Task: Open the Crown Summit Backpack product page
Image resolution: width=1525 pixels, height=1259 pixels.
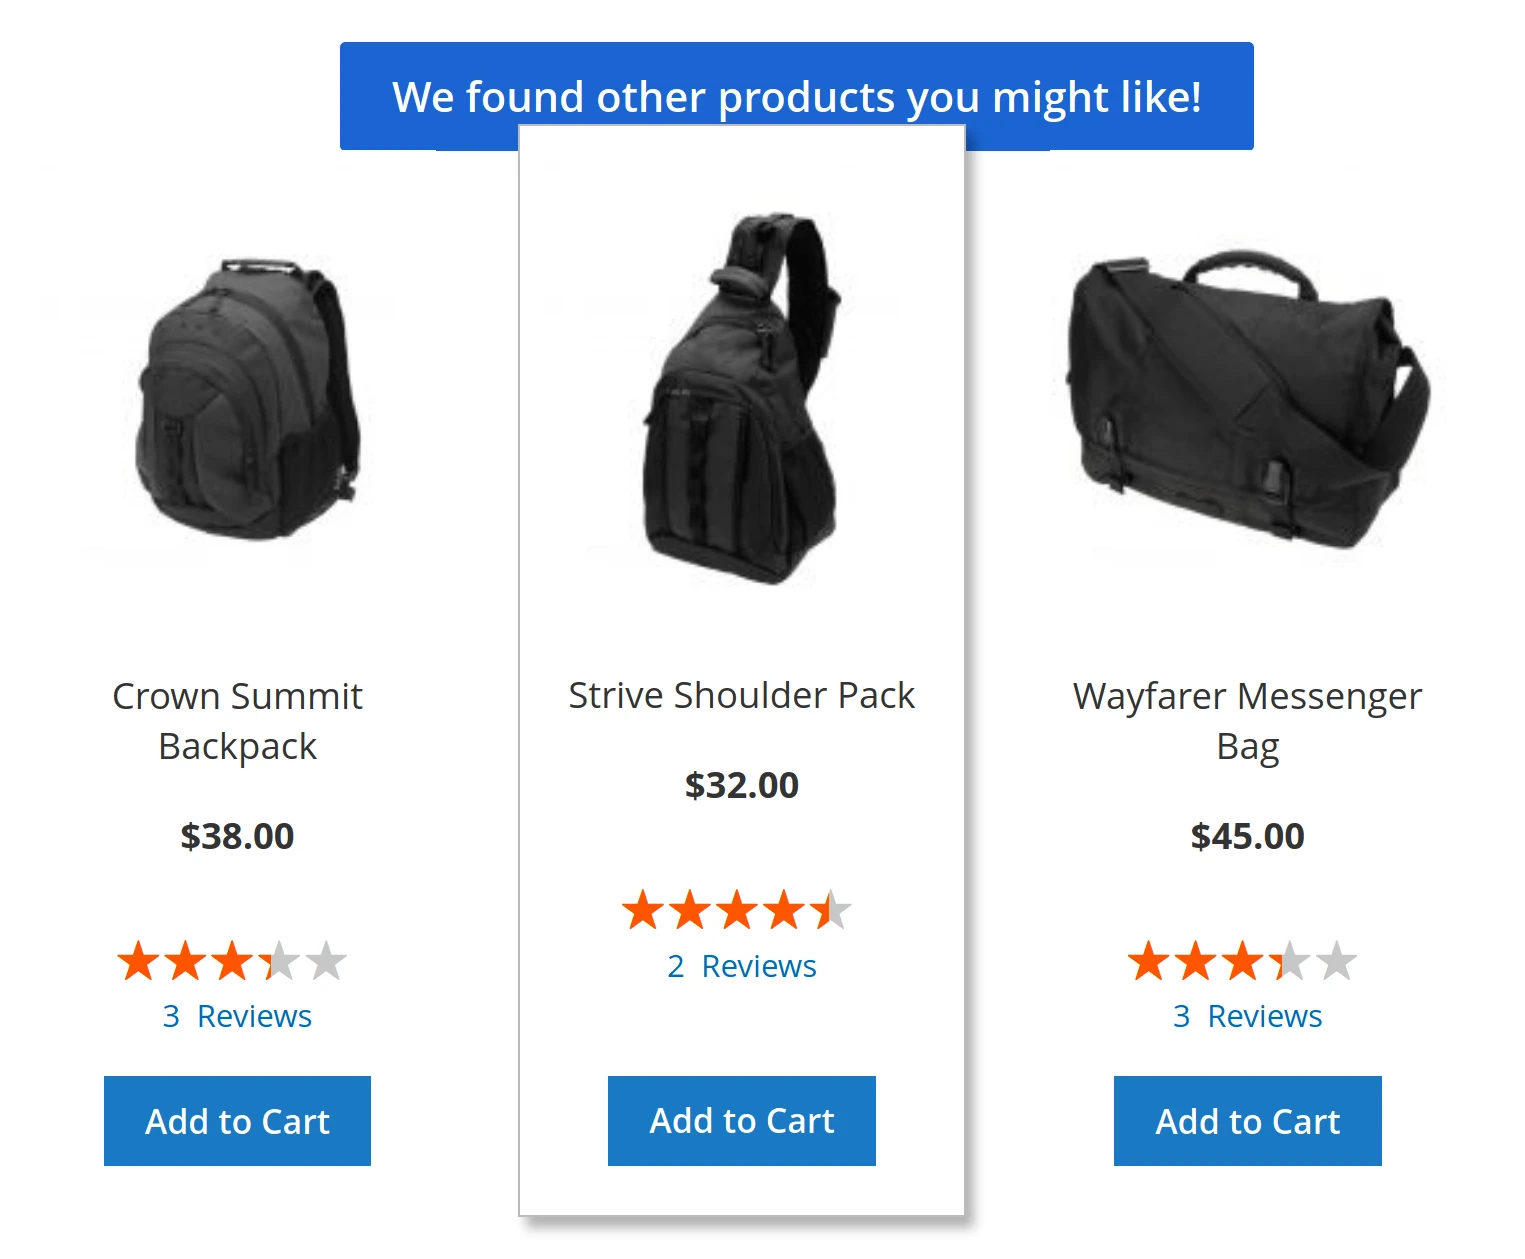Action: [237, 720]
